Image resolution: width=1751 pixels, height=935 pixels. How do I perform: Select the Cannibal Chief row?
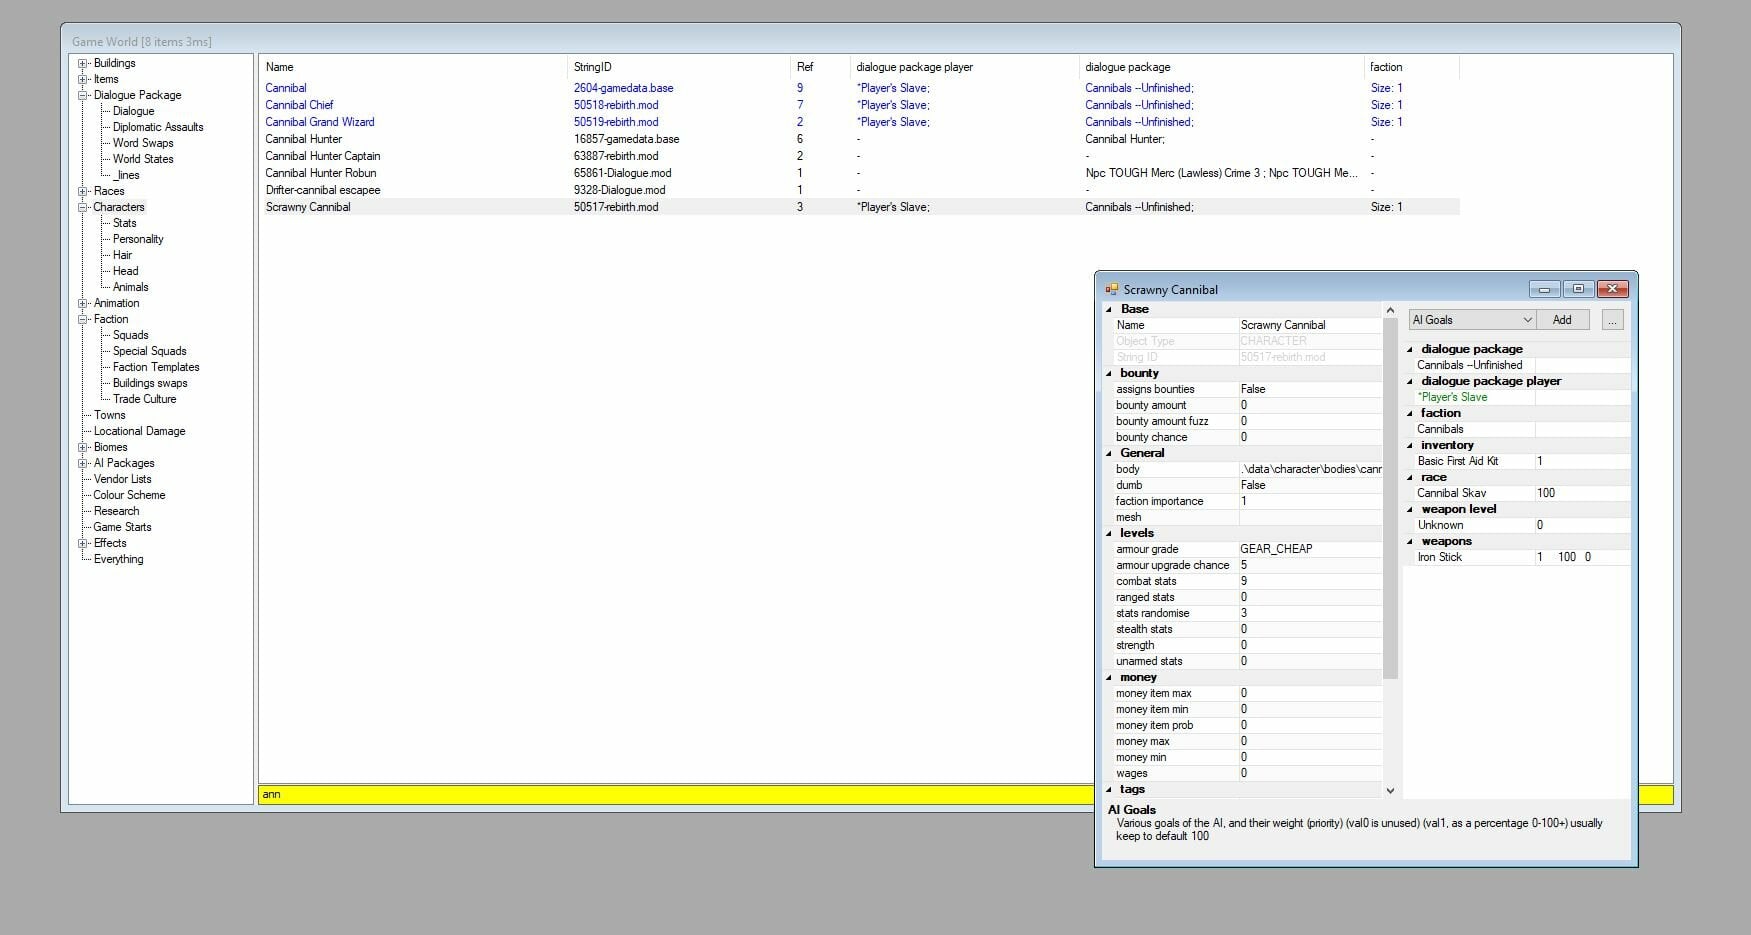(860, 105)
